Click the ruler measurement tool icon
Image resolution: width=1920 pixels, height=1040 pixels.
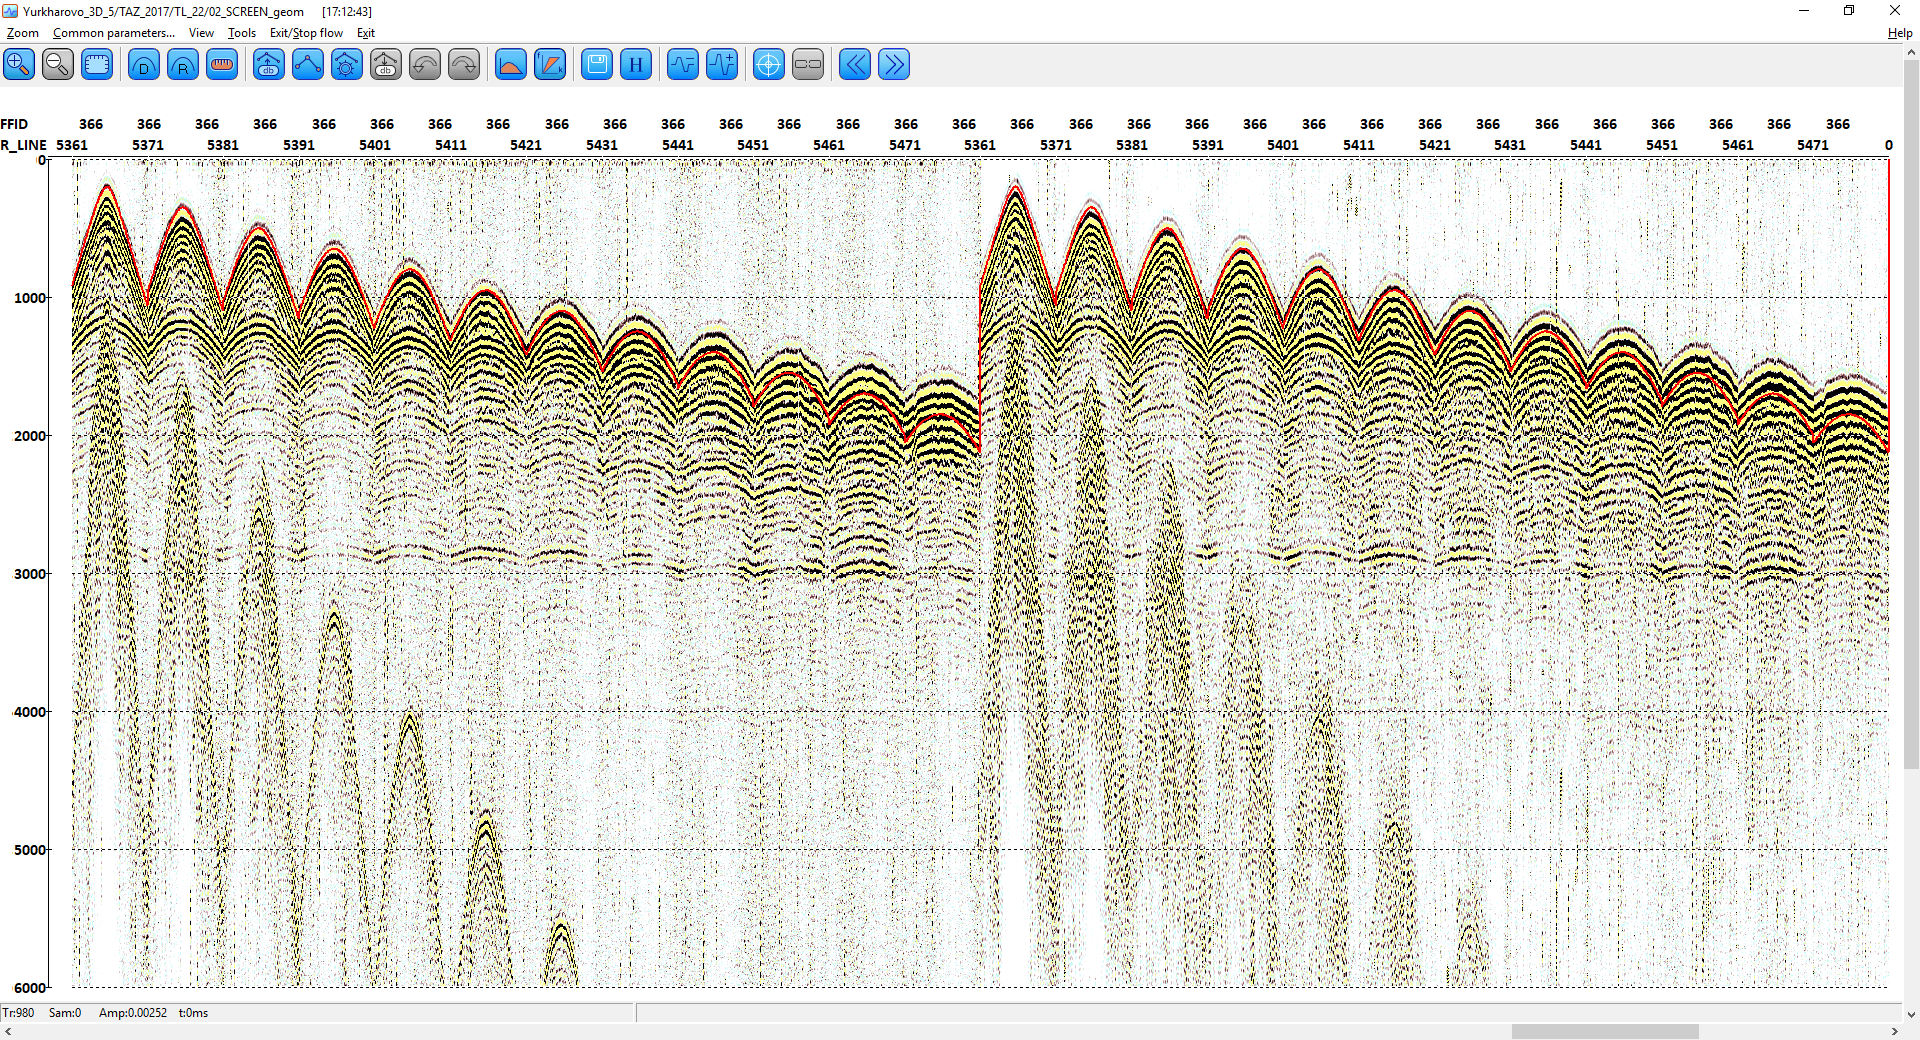(x=222, y=65)
